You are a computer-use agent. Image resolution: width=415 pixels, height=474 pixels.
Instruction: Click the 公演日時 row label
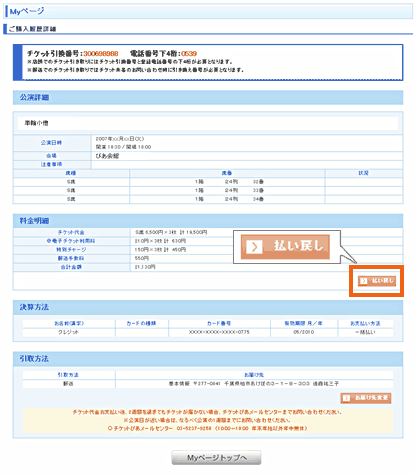coord(52,143)
